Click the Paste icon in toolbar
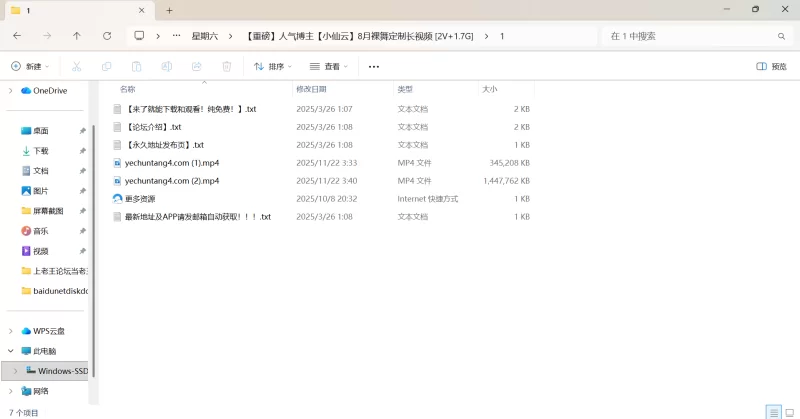The image size is (800, 419). click(x=136, y=67)
